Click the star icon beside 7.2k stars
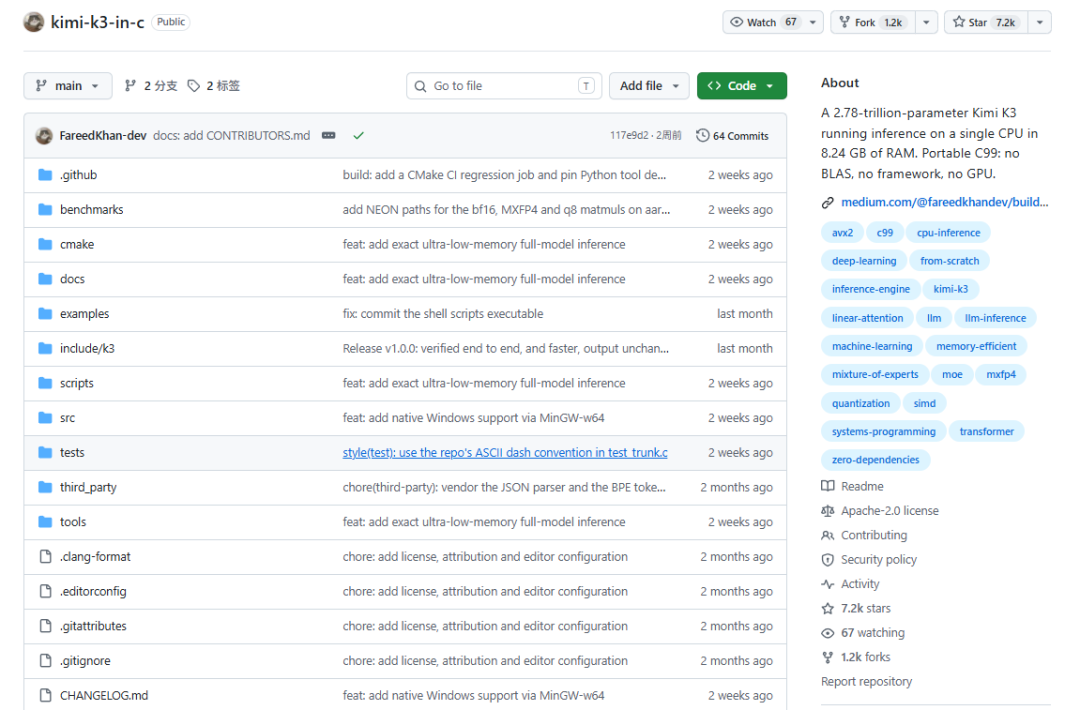Image resolution: width=1080 pixels, height=710 pixels. 828,608
